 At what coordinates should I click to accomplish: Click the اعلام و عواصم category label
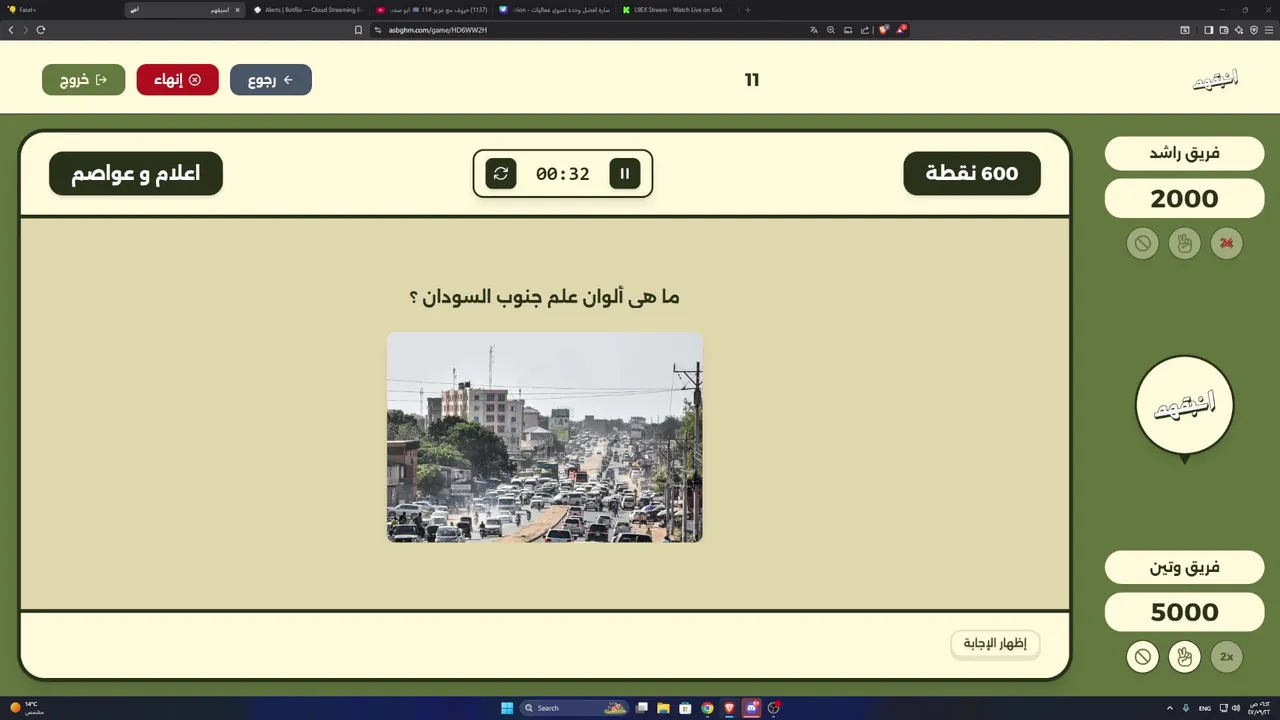tap(136, 173)
